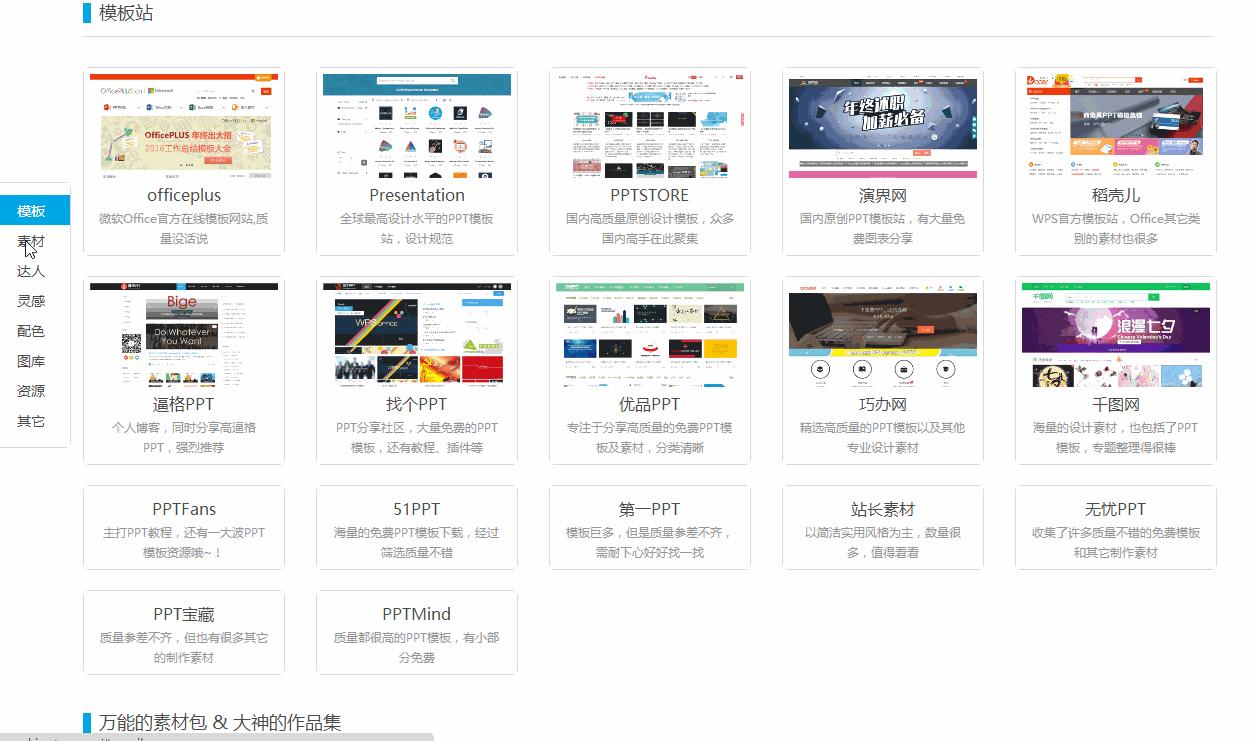Open the Presentation site link
This screenshot has height=741, width=1251.
tap(416, 195)
